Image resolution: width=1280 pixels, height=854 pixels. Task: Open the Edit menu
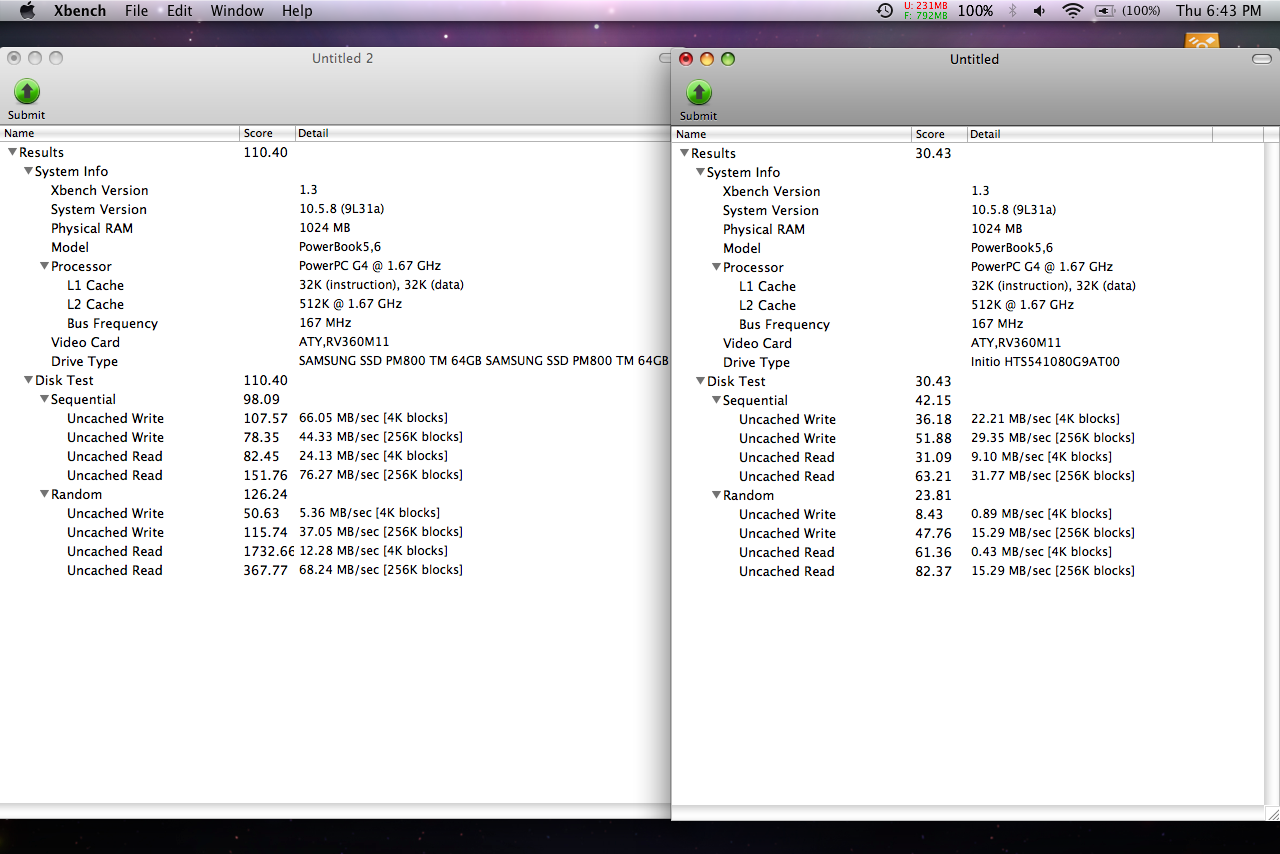[180, 11]
